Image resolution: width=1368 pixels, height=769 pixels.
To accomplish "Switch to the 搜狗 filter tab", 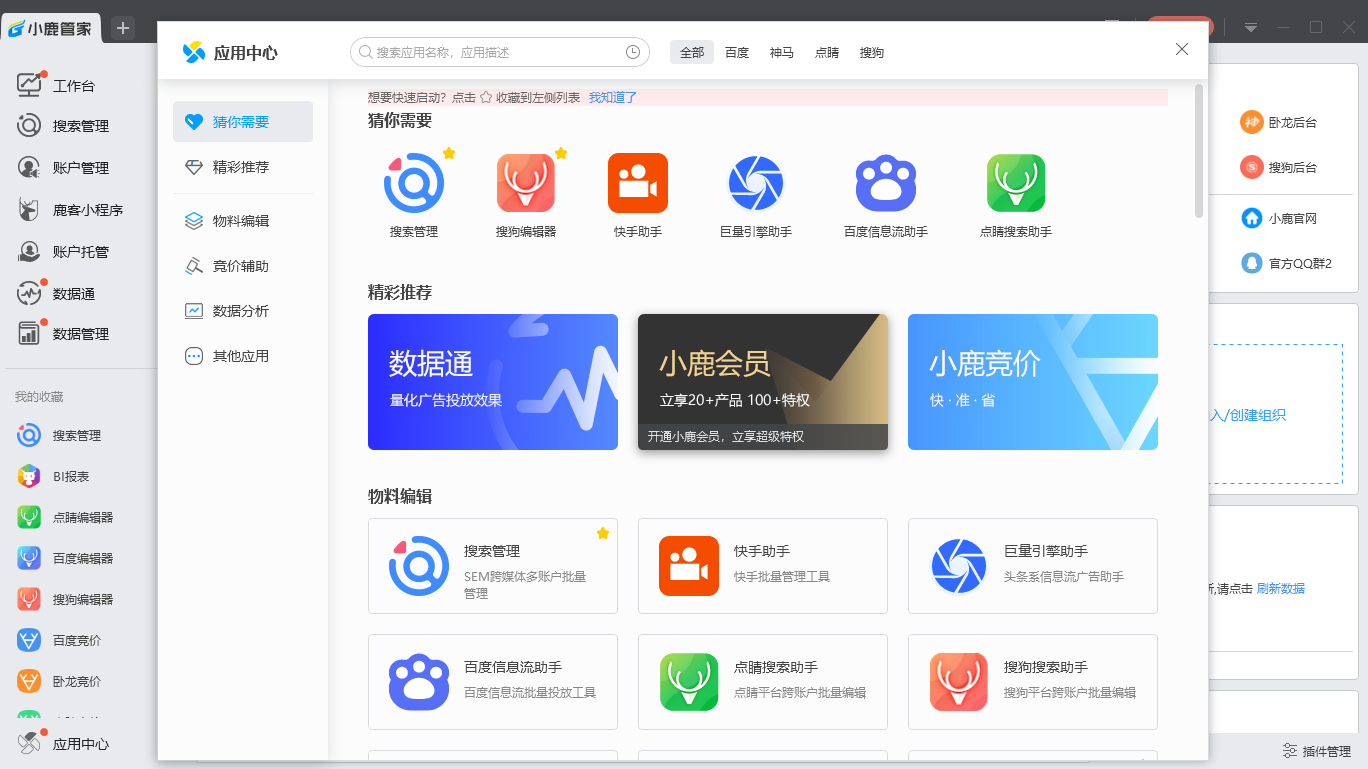I will point(872,52).
